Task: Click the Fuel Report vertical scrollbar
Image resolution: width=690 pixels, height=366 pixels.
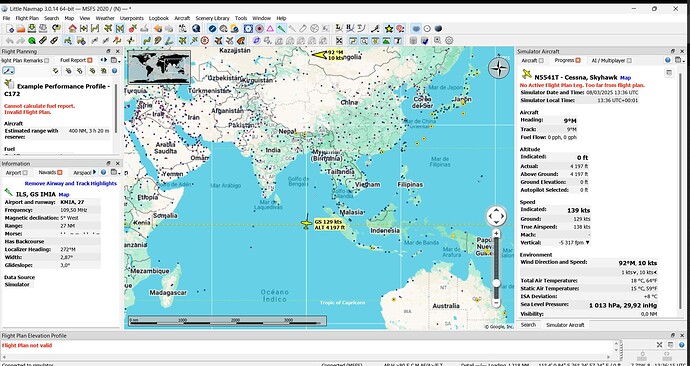Action: [x=117, y=108]
